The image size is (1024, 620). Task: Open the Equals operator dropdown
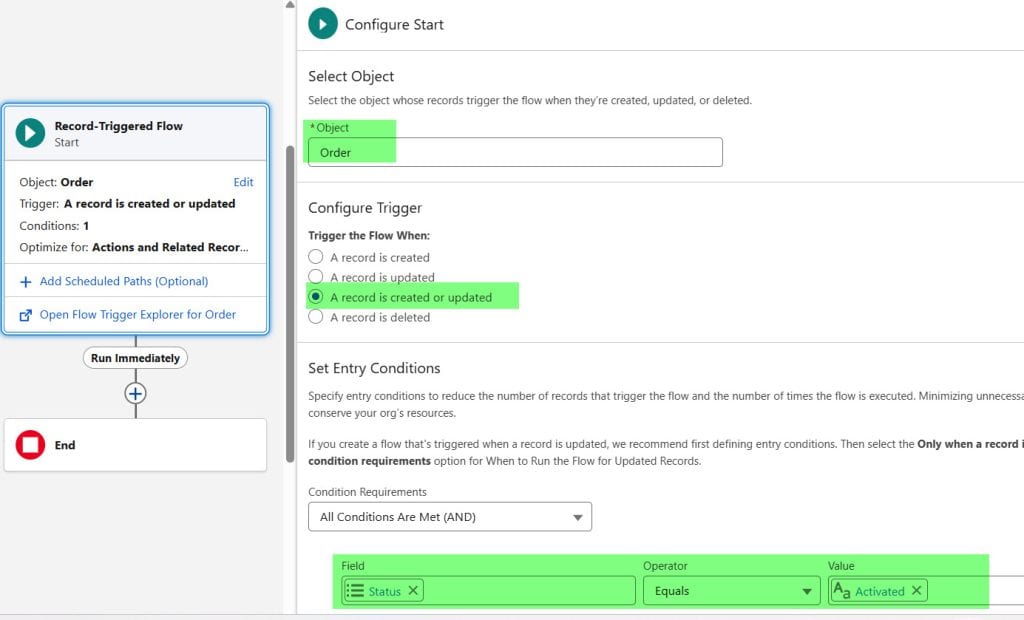pyautogui.click(x=731, y=591)
